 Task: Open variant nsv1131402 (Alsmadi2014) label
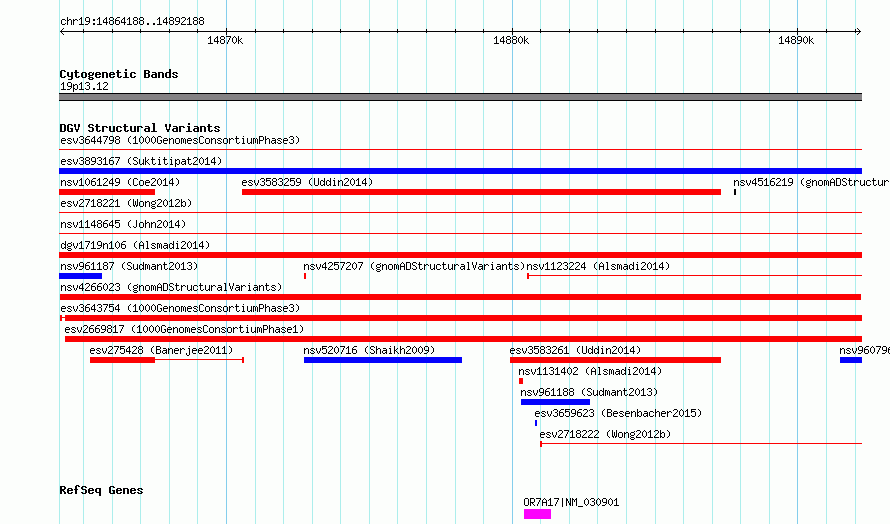(590, 371)
